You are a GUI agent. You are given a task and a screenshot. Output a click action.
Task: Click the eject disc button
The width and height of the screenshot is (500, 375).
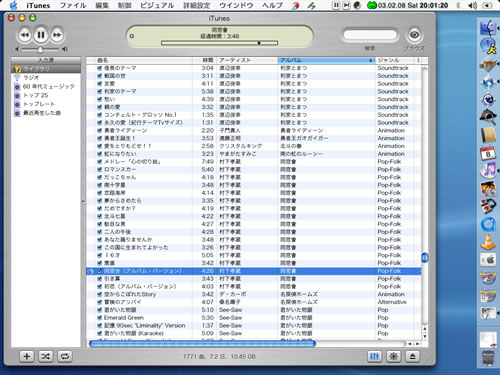tap(412, 356)
